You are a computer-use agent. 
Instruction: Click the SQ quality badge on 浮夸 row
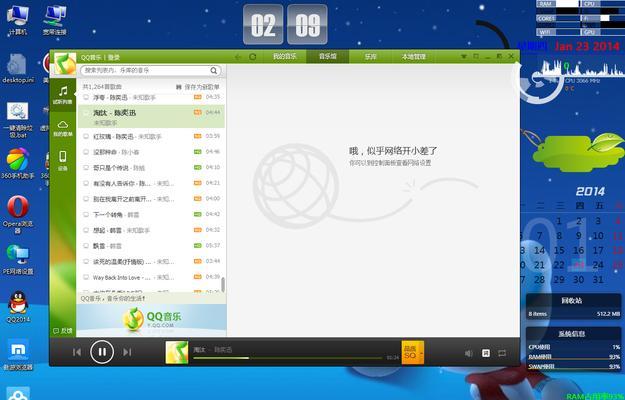(x=198, y=97)
